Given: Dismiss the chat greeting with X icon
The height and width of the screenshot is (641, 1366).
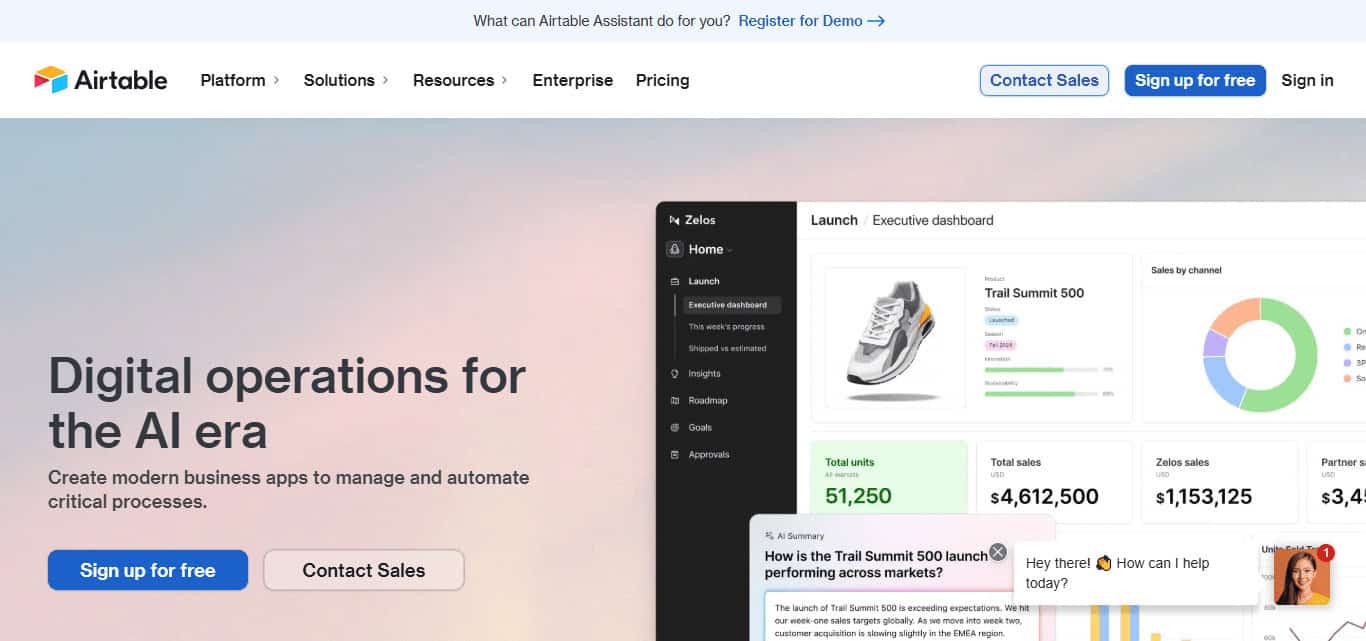Looking at the screenshot, I should tap(997, 552).
